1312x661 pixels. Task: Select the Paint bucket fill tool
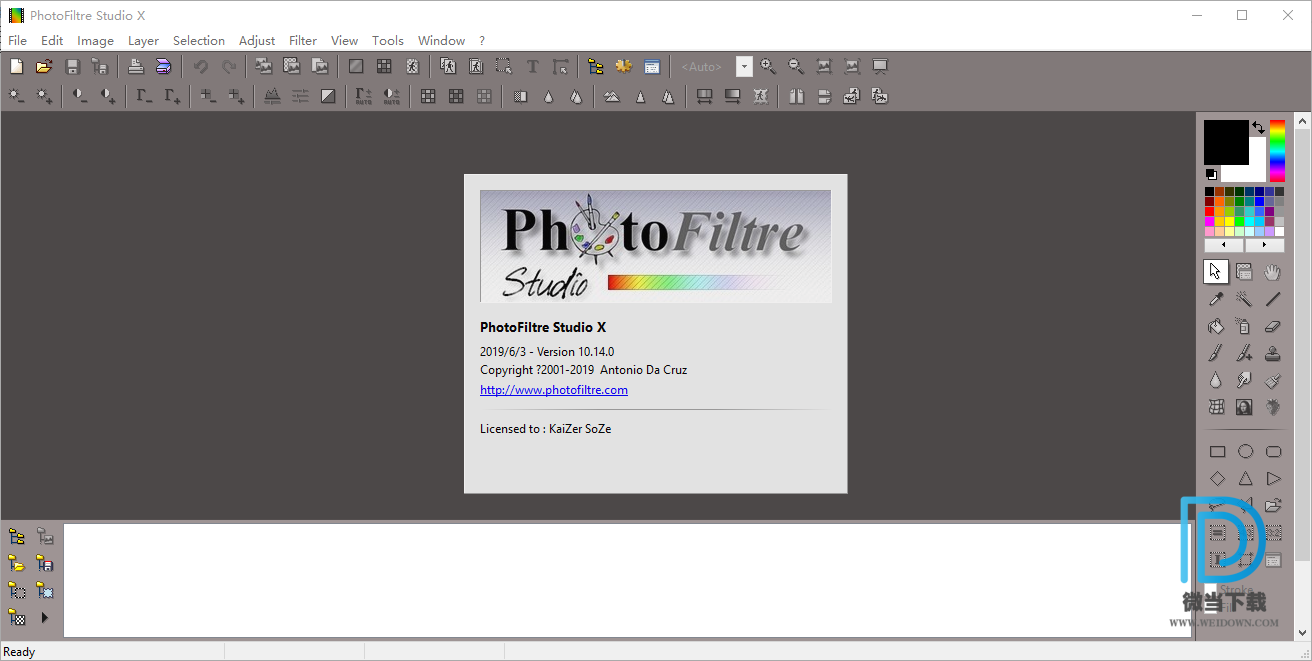pyautogui.click(x=1216, y=326)
